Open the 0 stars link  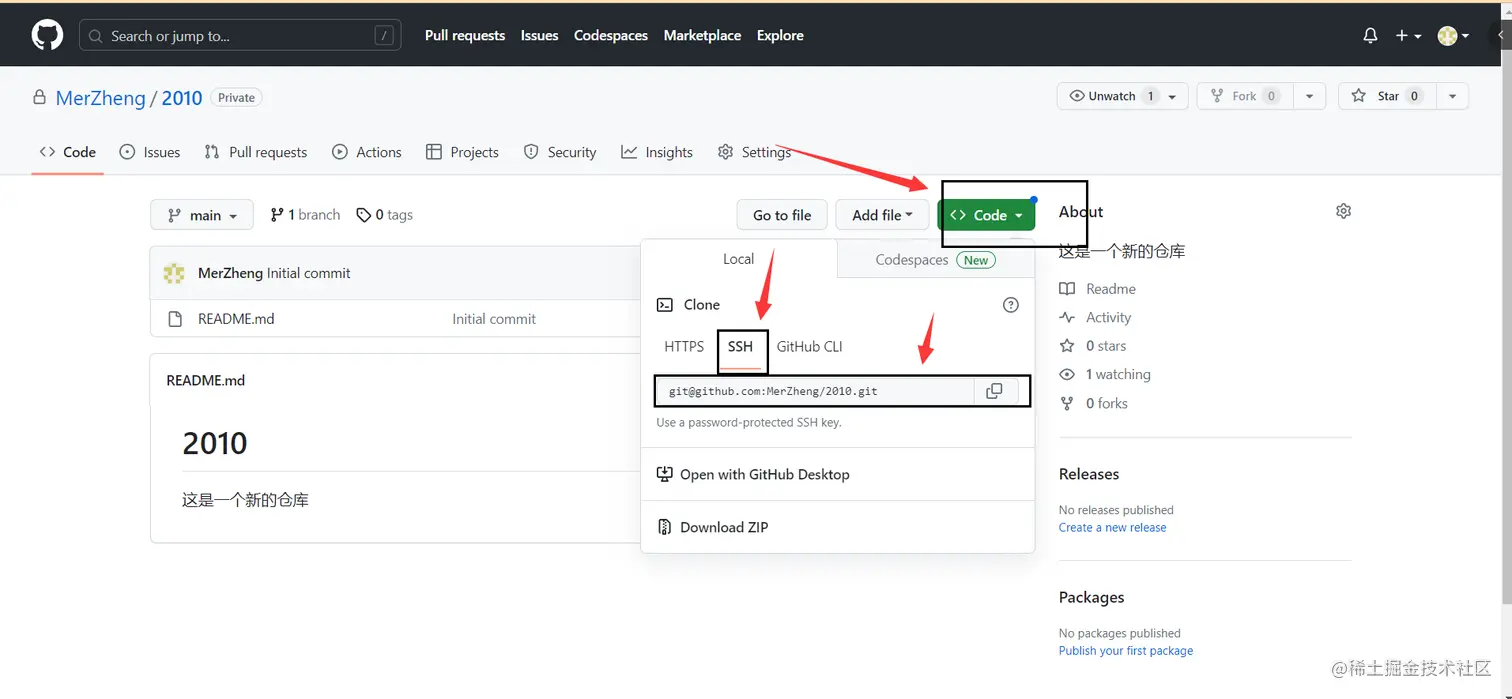(1093, 346)
